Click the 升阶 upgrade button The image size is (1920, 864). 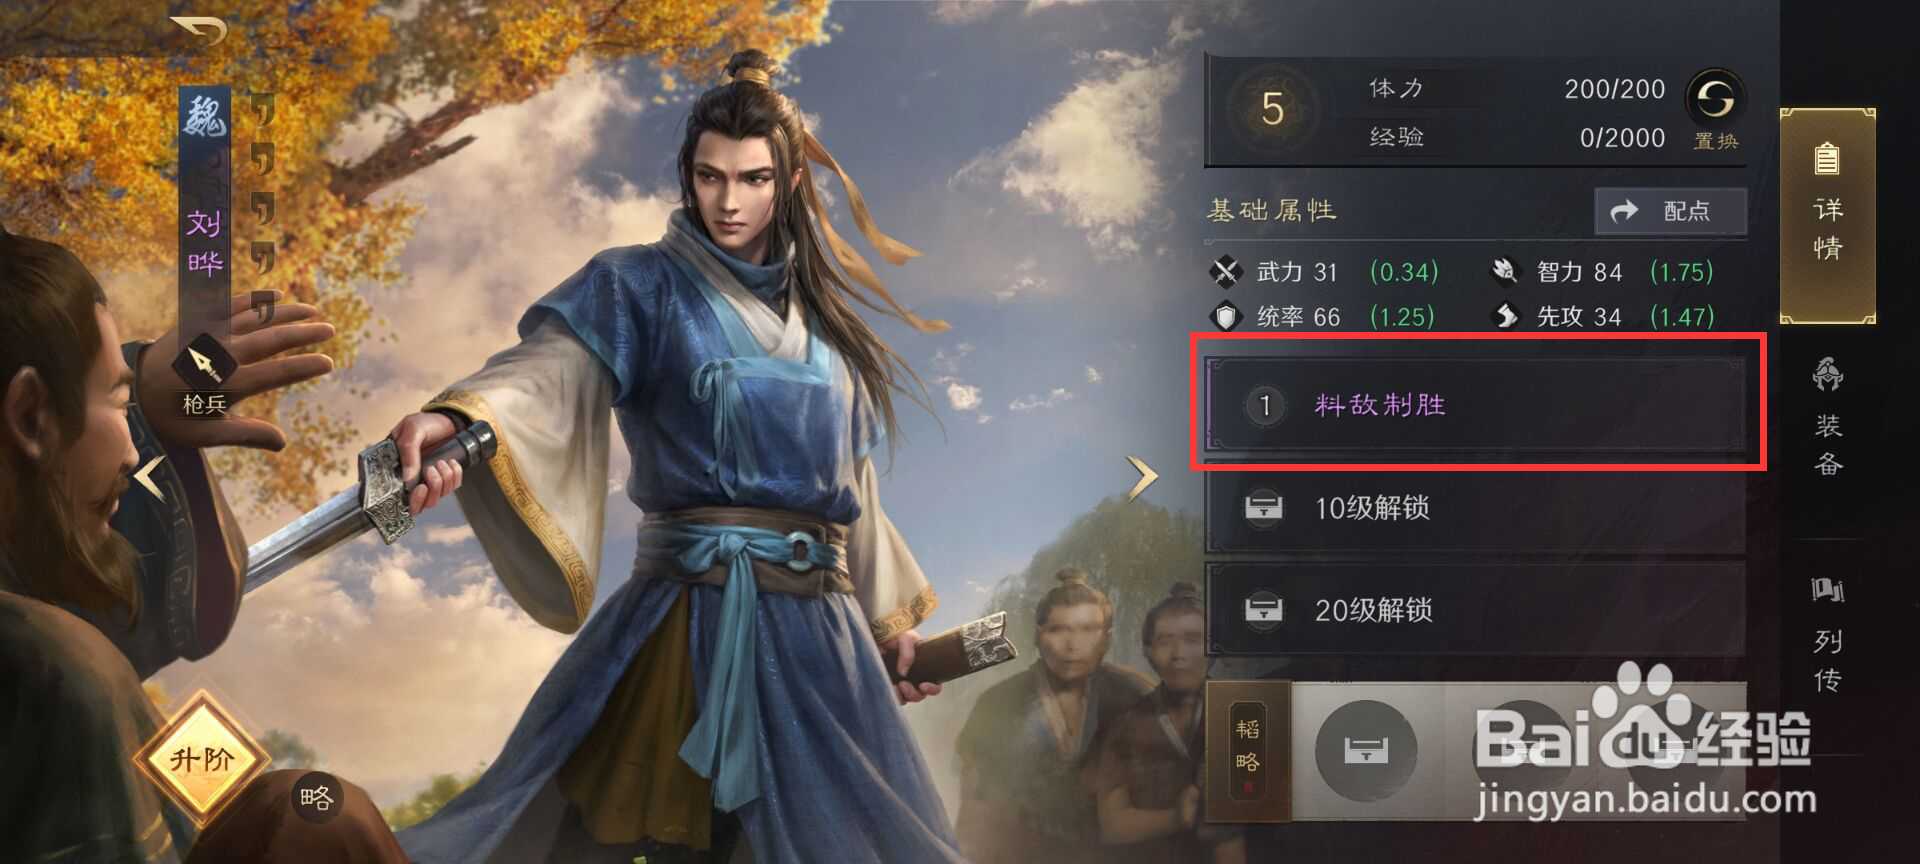[203, 759]
